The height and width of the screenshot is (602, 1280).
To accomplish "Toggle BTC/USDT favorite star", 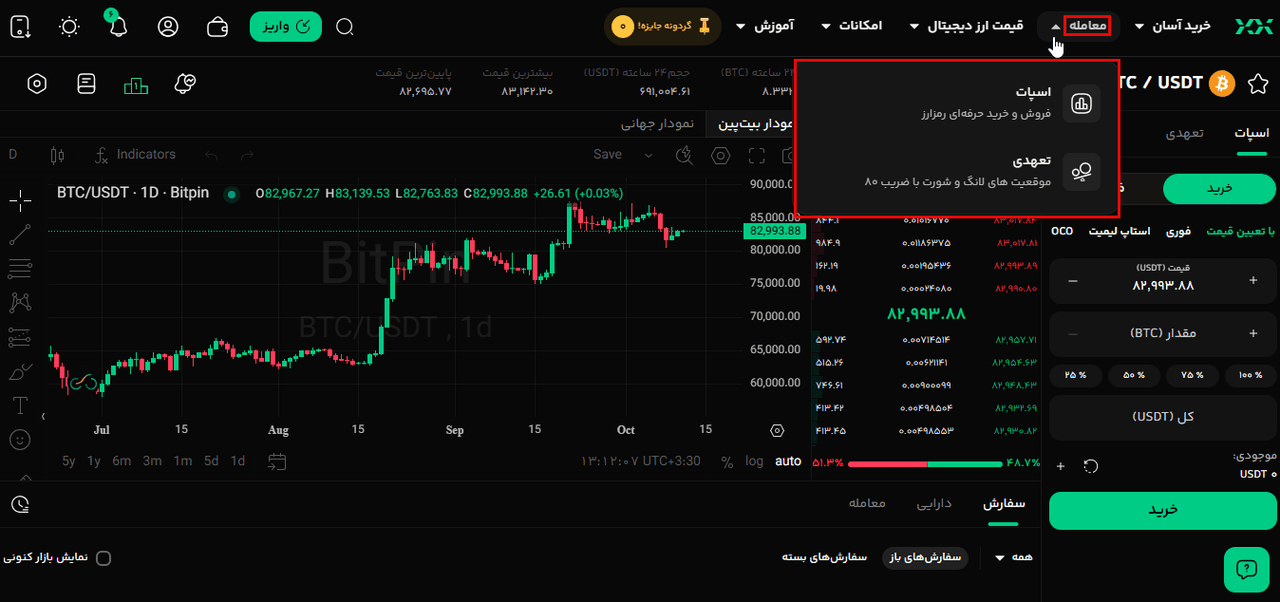I will click(1257, 83).
